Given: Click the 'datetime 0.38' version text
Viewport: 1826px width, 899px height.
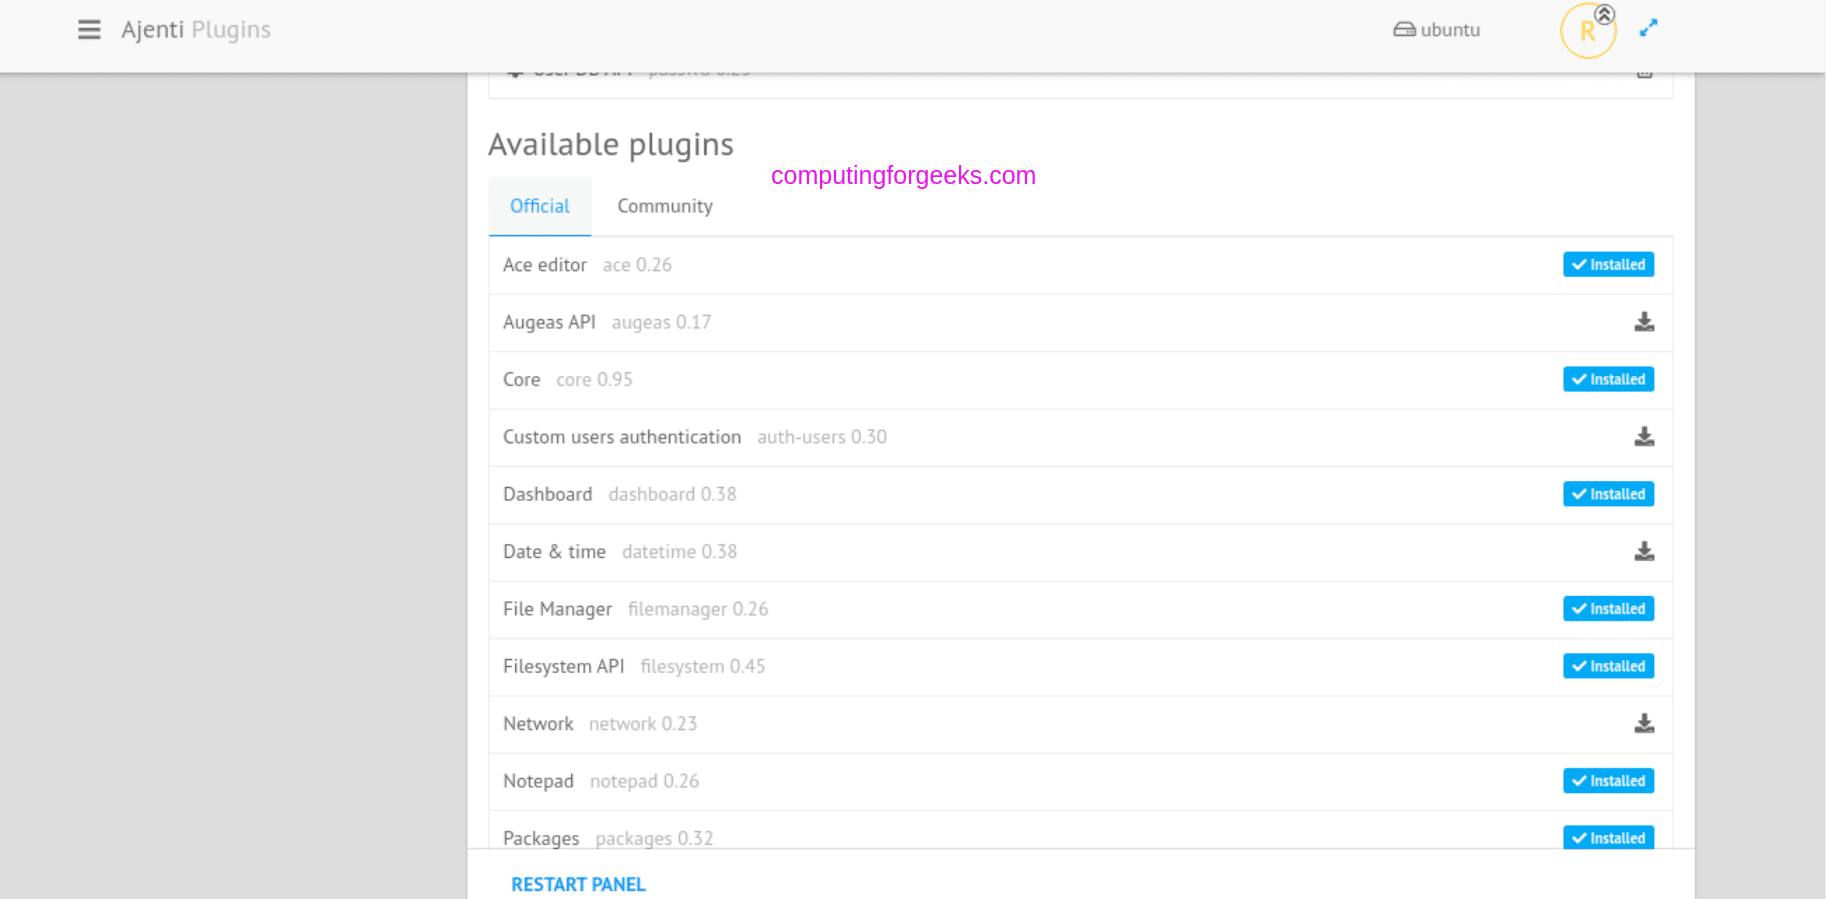Looking at the screenshot, I should pos(679,552).
